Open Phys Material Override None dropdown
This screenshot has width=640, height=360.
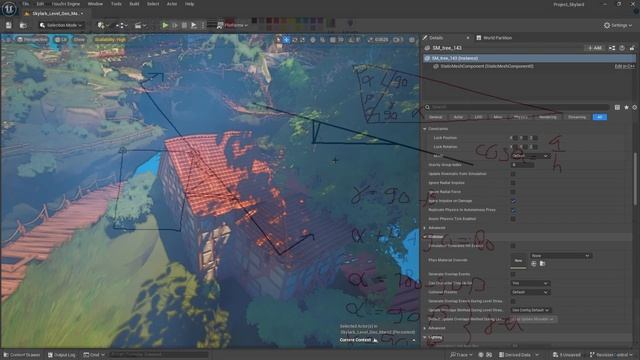click(x=560, y=256)
